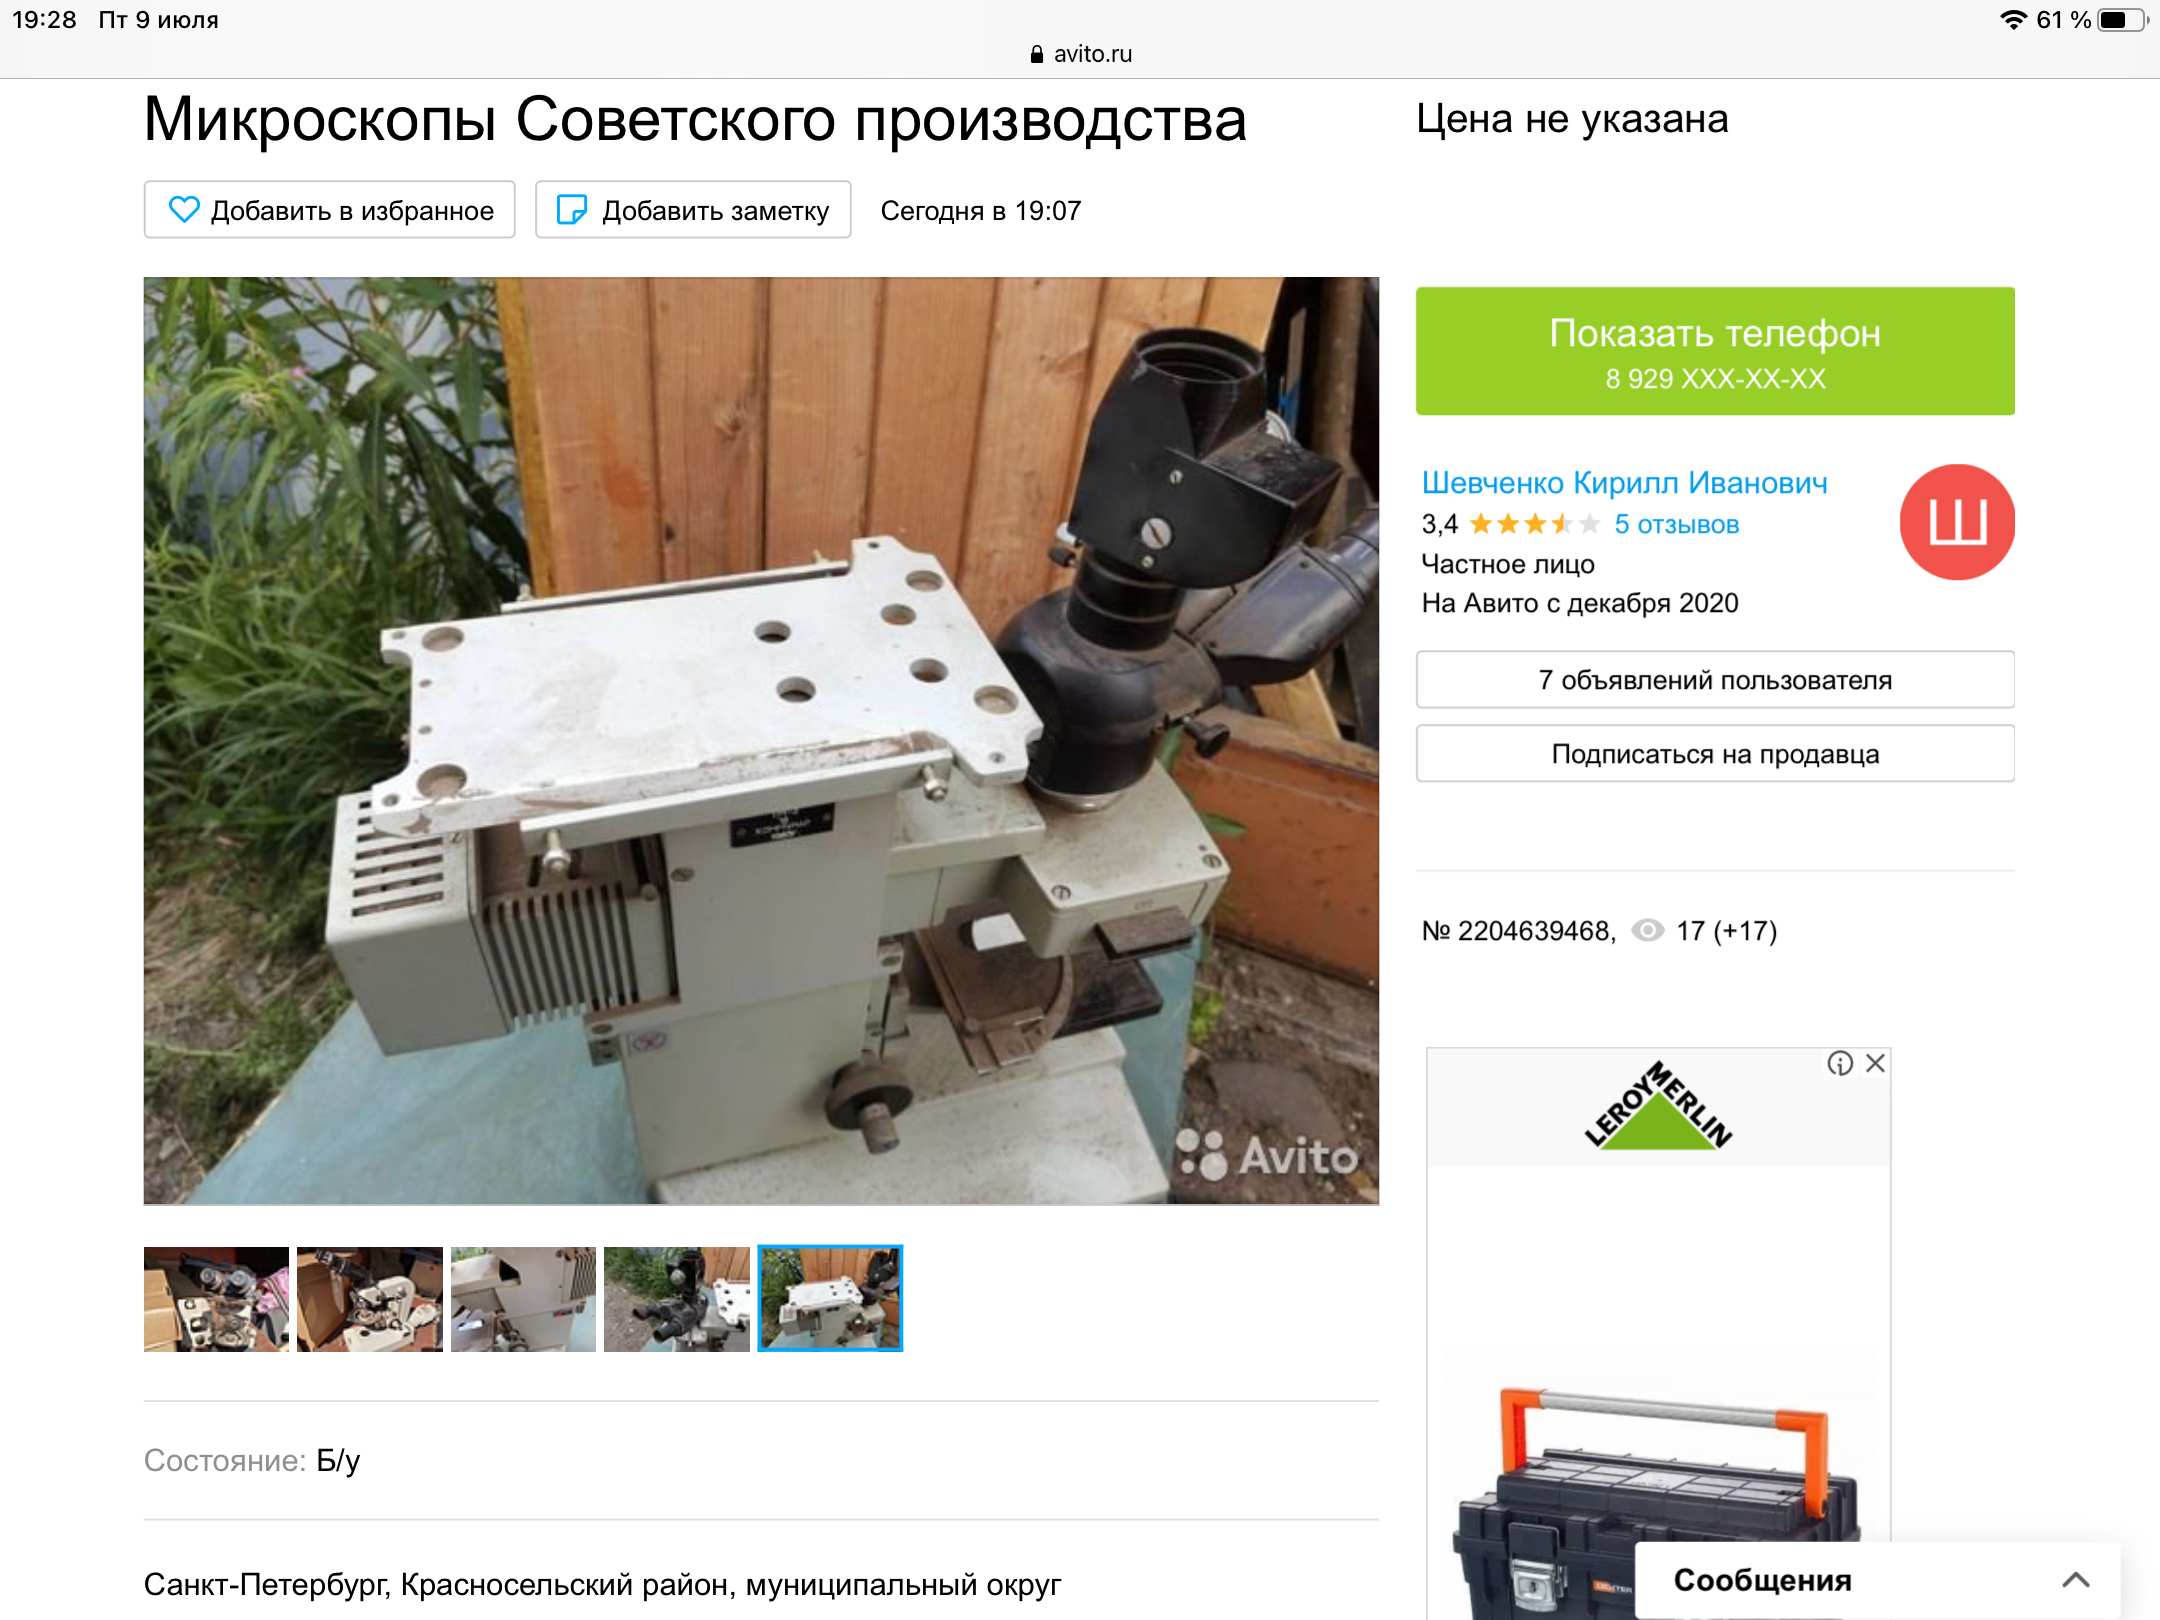Show the seller's phone number
The width and height of the screenshot is (2160, 1620).
[1715, 351]
